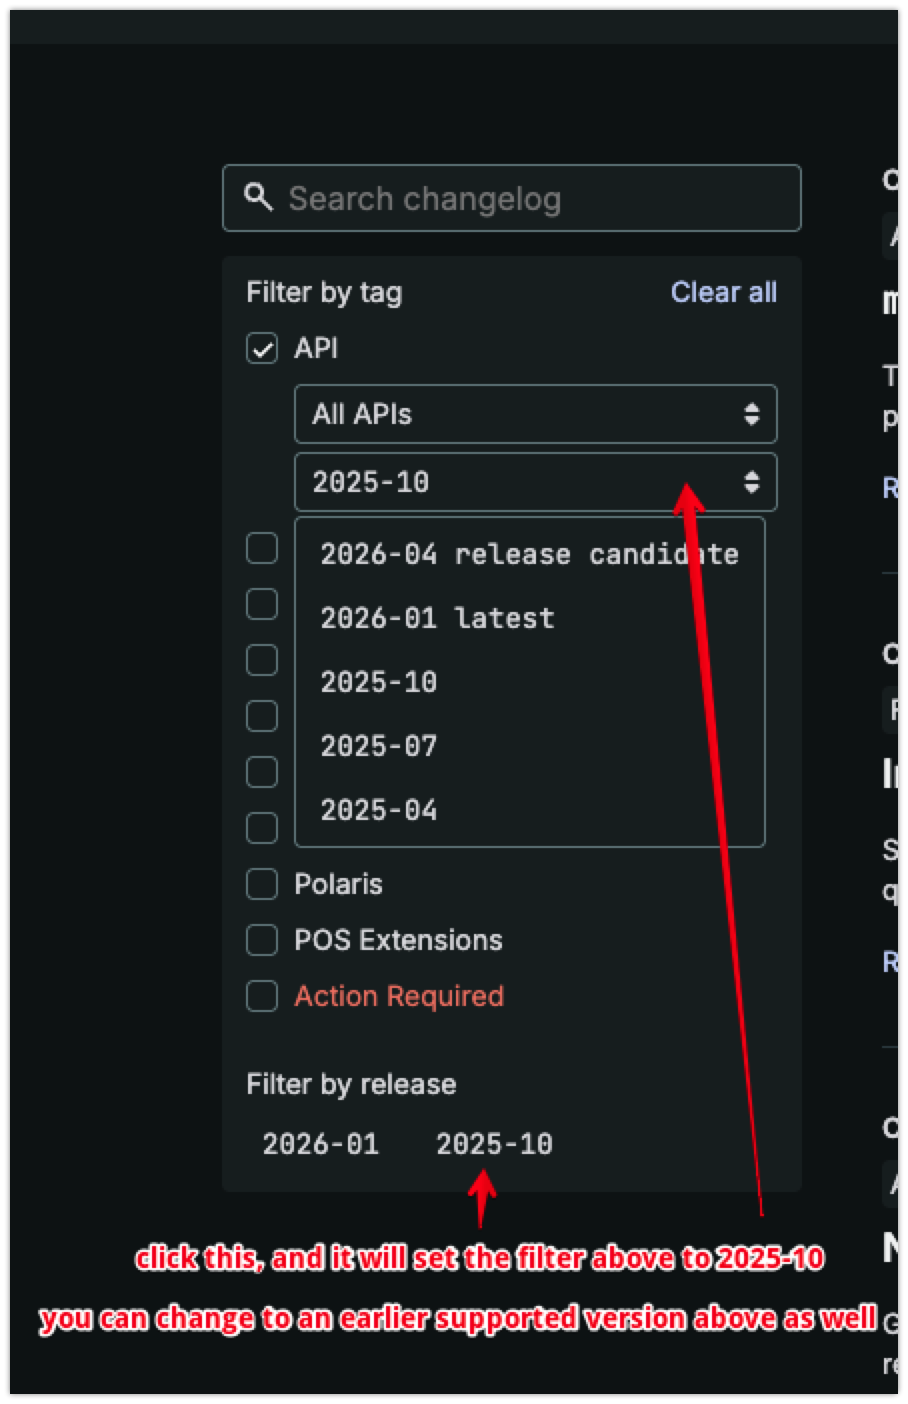The image size is (908, 1404).
Task: Expand the 2025-10 API version dropdown
Action: [535, 482]
